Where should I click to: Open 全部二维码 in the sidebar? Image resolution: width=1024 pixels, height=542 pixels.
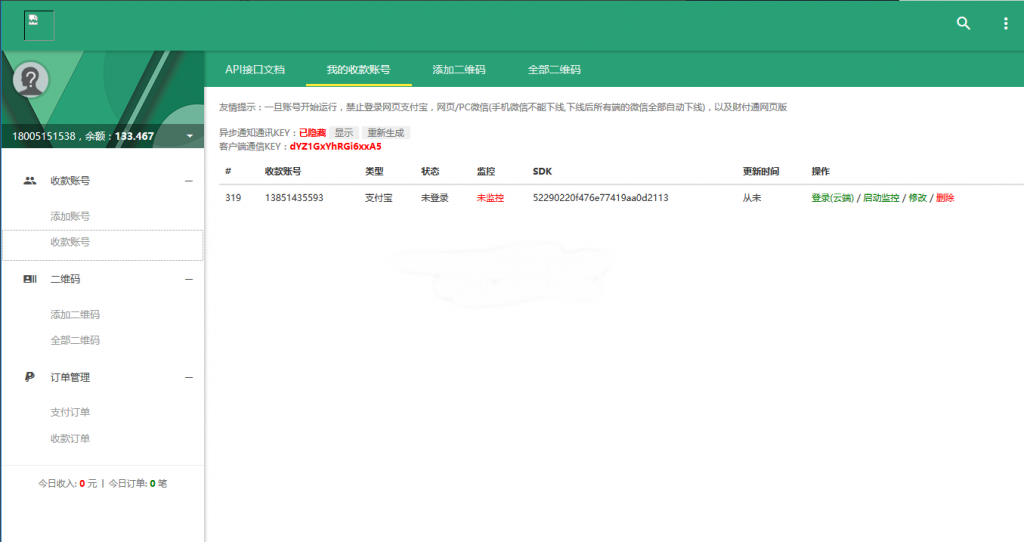(x=75, y=340)
